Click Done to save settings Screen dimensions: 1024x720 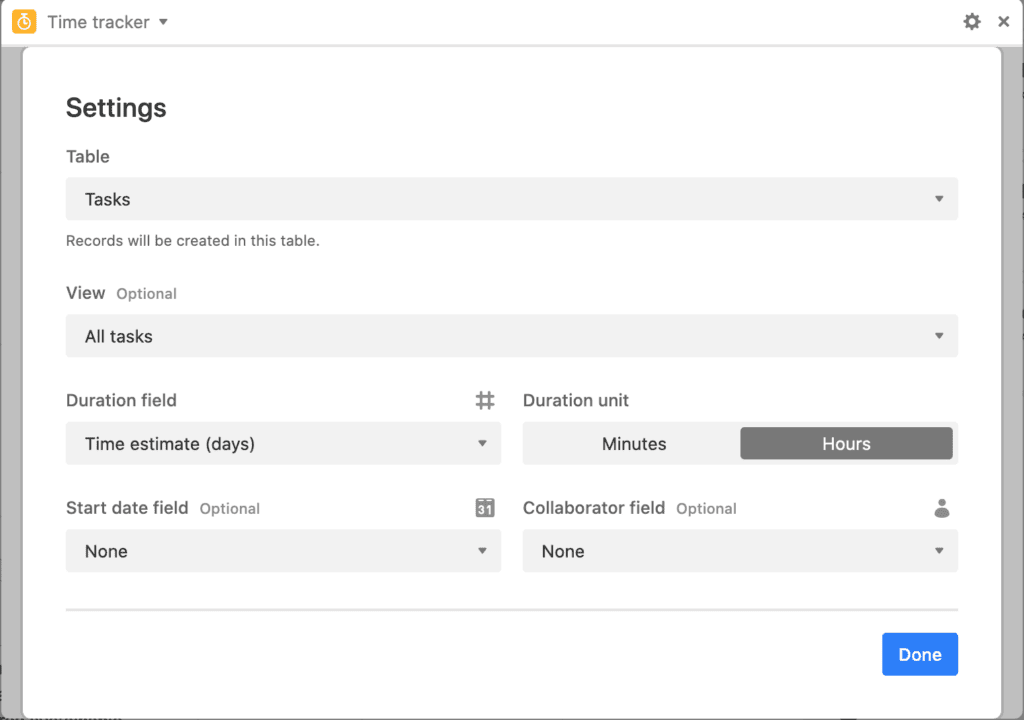[x=919, y=654]
